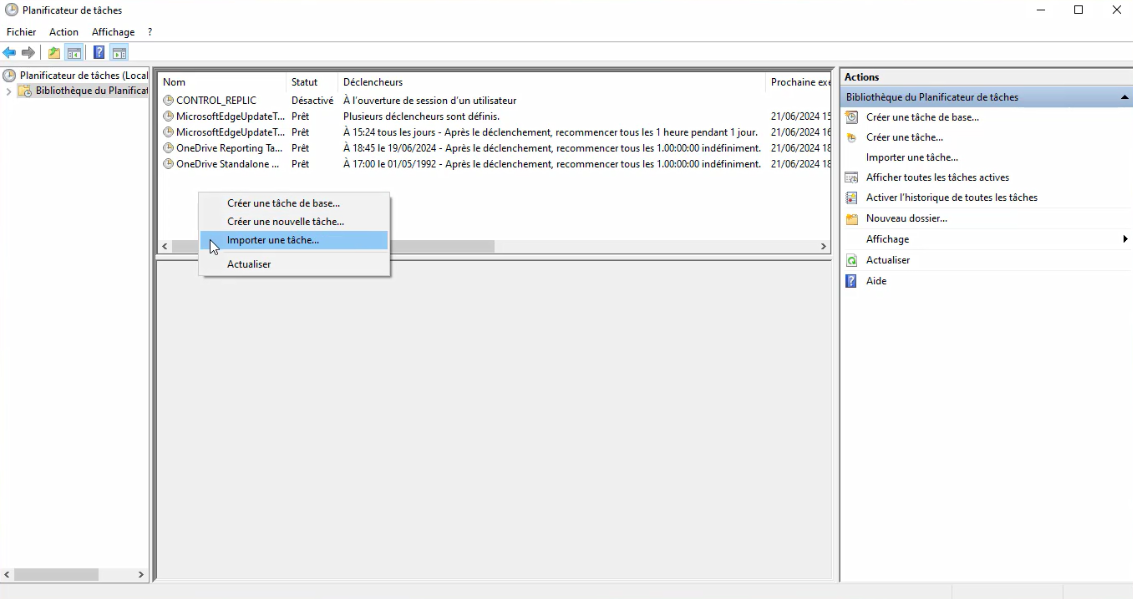Expand the Affichage submenu arrow in Actions
The width and height of the screenshot is (1133, 599).
1124,239
